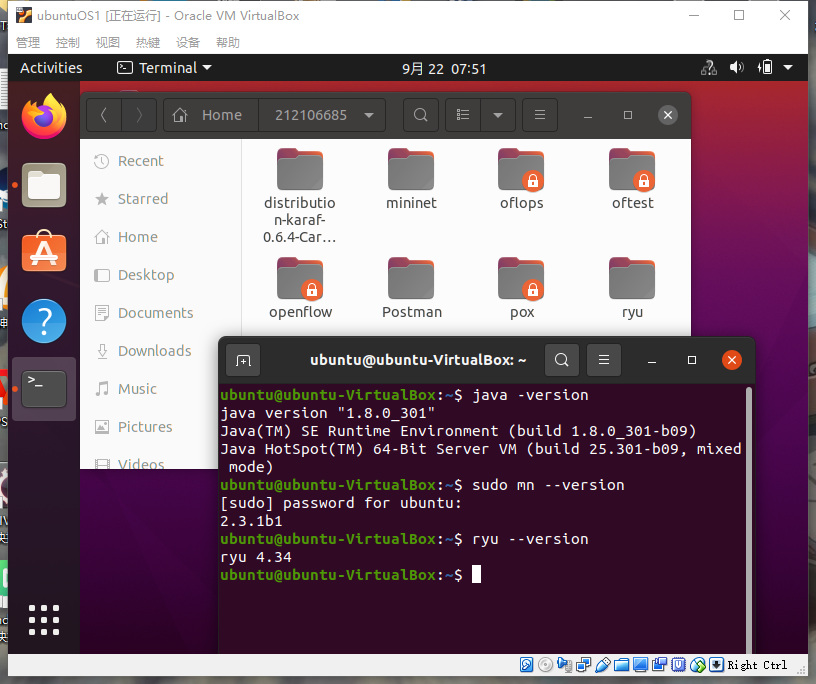
Task: Select the Postman folder
Action: [x=412, y=288]
